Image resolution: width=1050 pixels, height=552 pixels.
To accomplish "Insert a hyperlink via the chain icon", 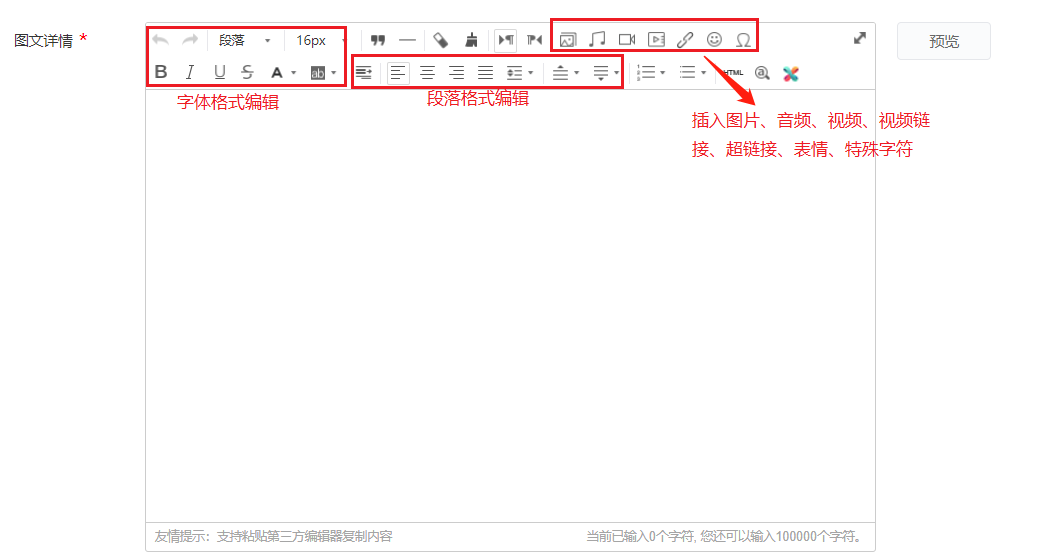I will coord(685,40).
